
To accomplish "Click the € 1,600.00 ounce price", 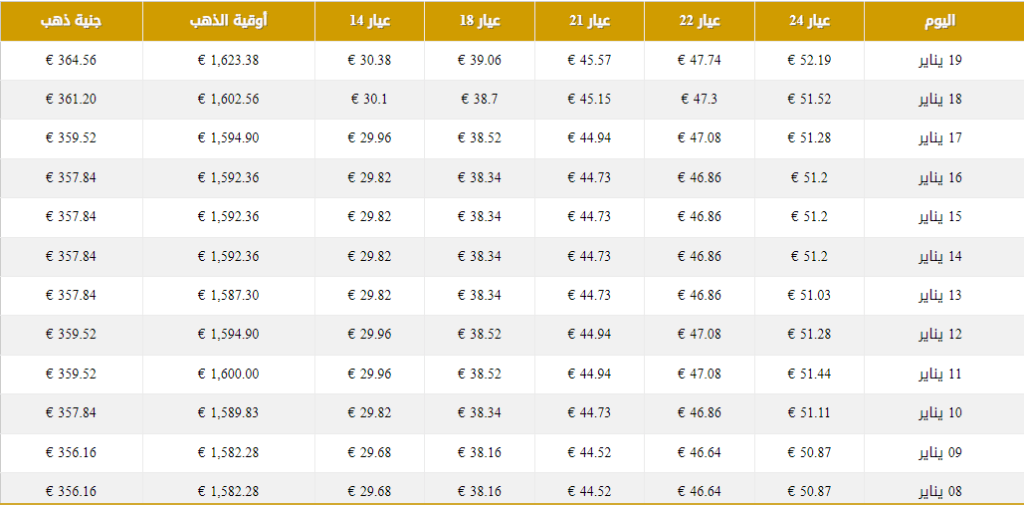I will click(229, 374).
